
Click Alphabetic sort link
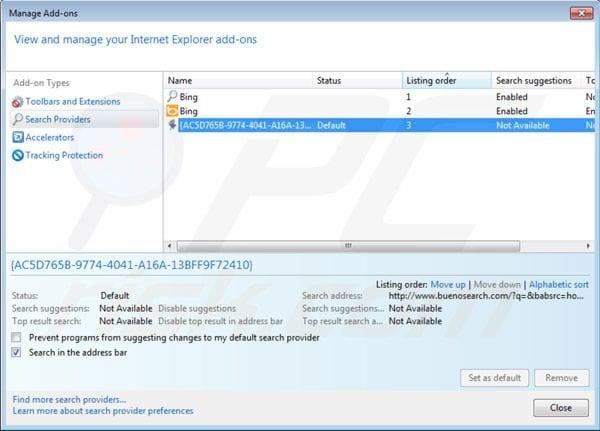[559, 285]
